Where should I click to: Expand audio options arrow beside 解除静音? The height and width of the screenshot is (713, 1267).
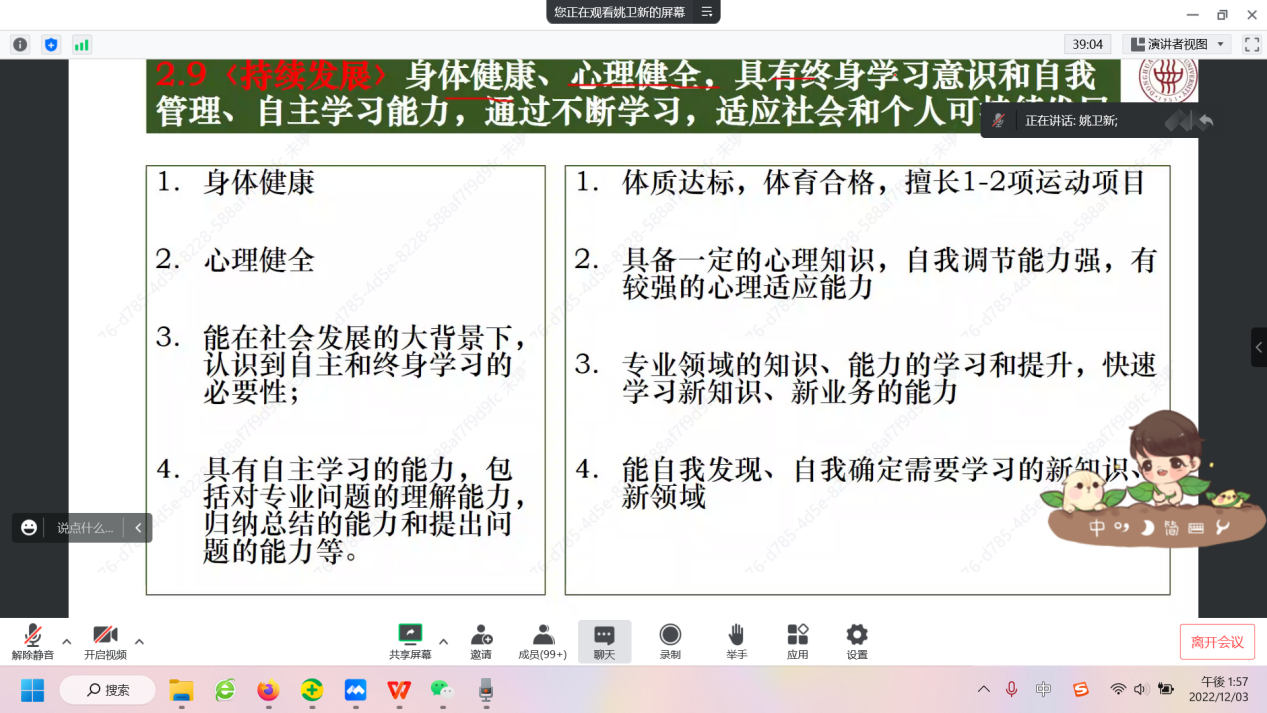click(67, 641)
